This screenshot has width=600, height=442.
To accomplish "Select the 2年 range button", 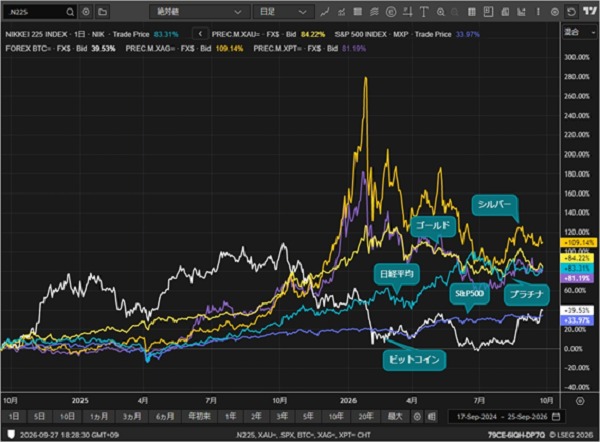I will [256, 416].
